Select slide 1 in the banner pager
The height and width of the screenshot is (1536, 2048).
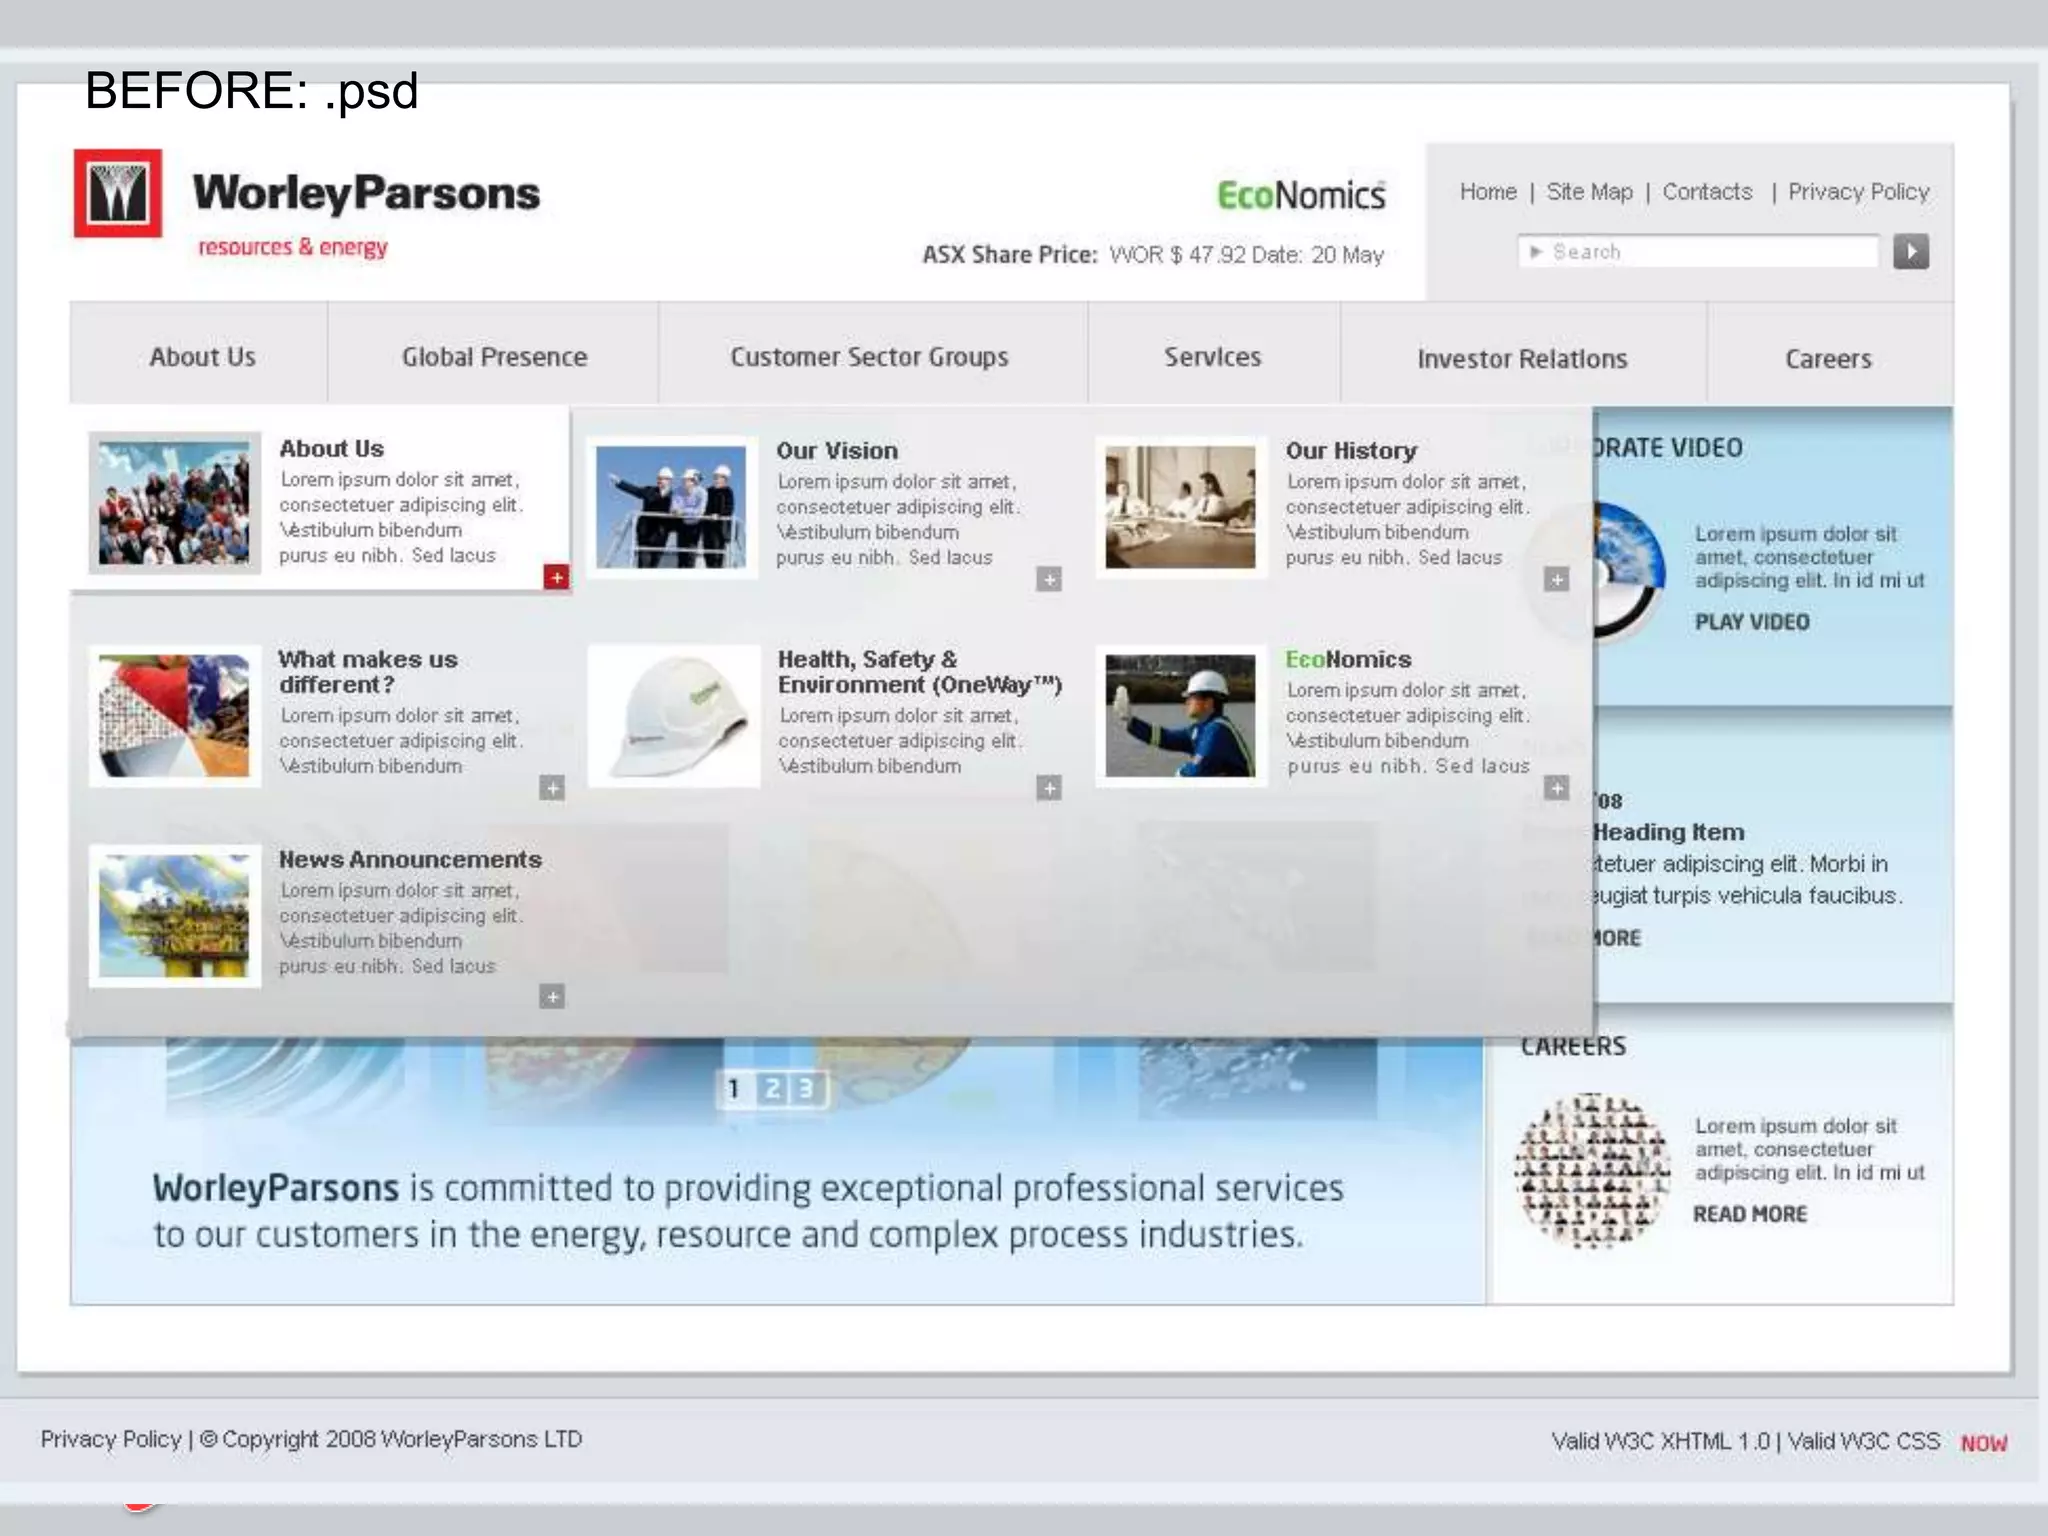735,1089
